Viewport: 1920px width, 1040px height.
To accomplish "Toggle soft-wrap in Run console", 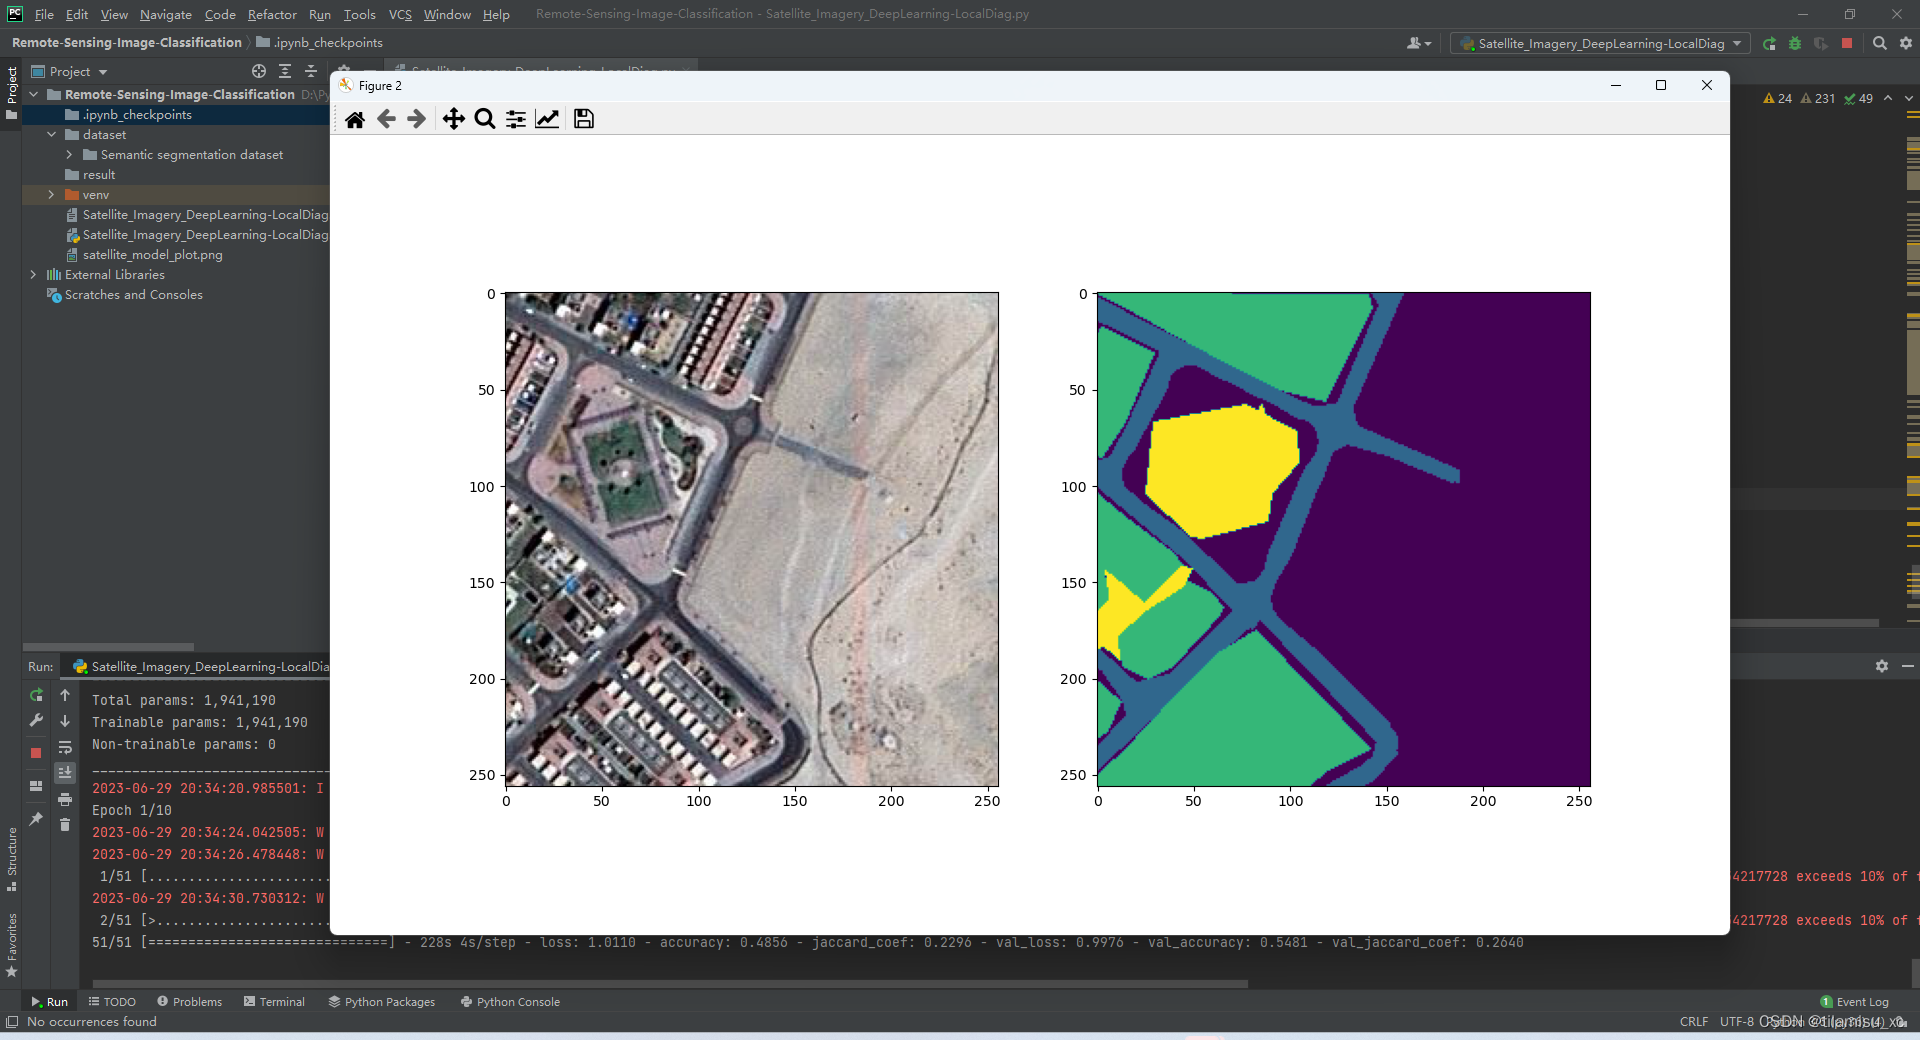I will click(65, 747).
